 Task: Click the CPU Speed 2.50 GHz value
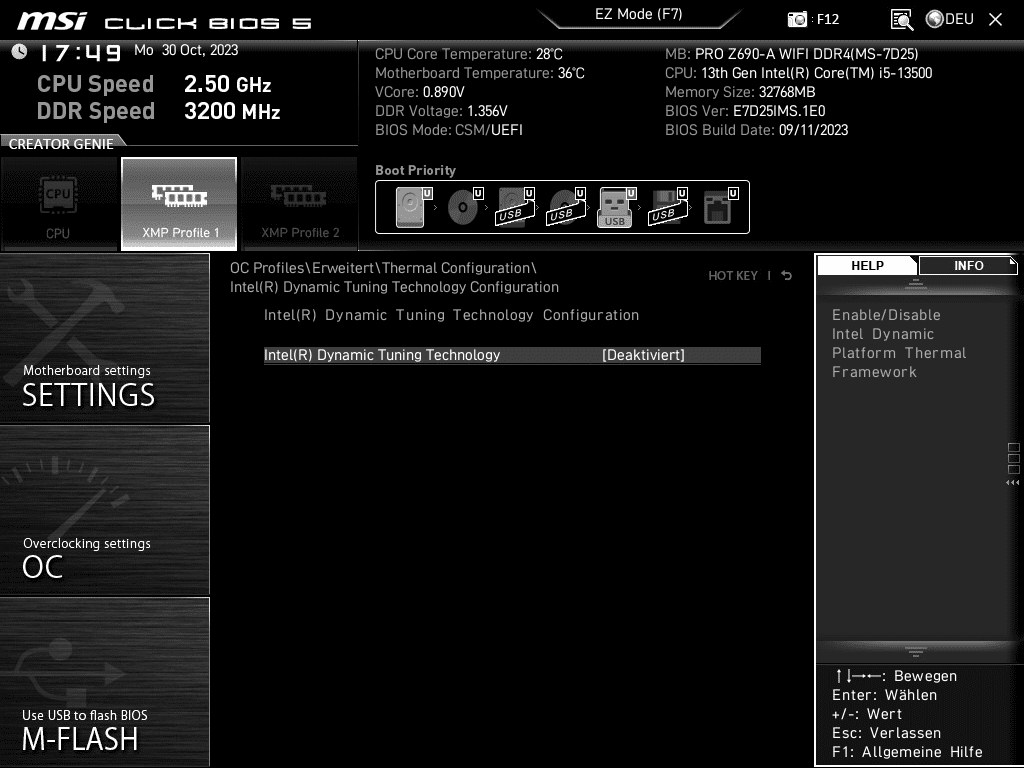point(227,84)
